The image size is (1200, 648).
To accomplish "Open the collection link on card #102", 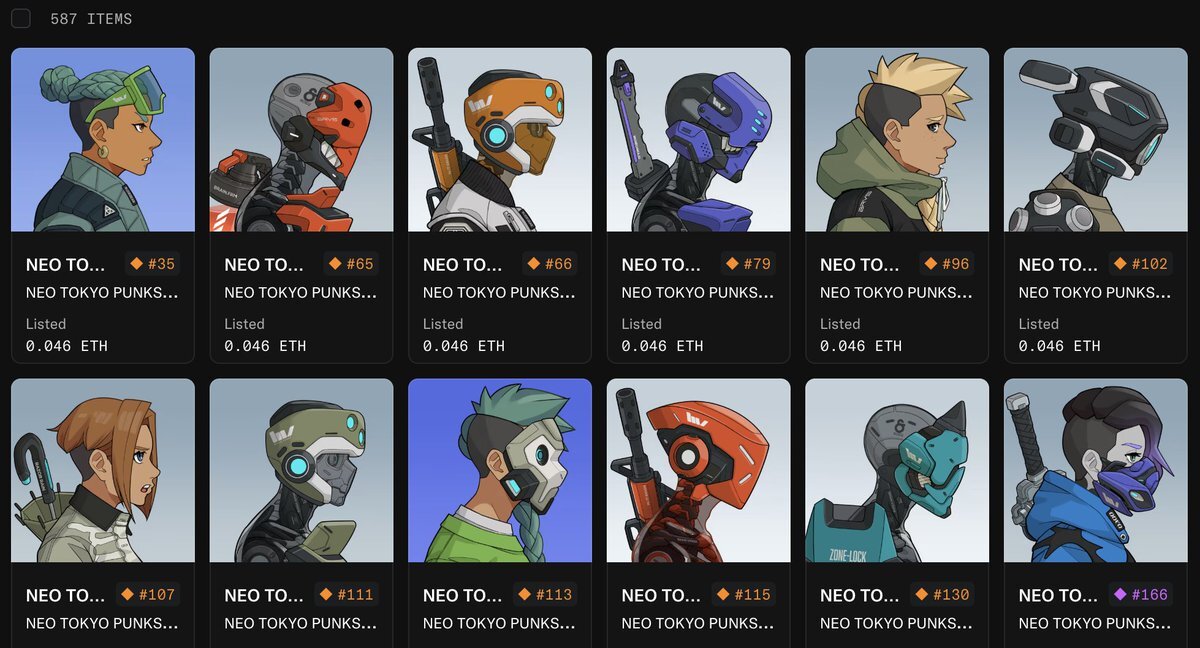I will [x=1095, y=293].
